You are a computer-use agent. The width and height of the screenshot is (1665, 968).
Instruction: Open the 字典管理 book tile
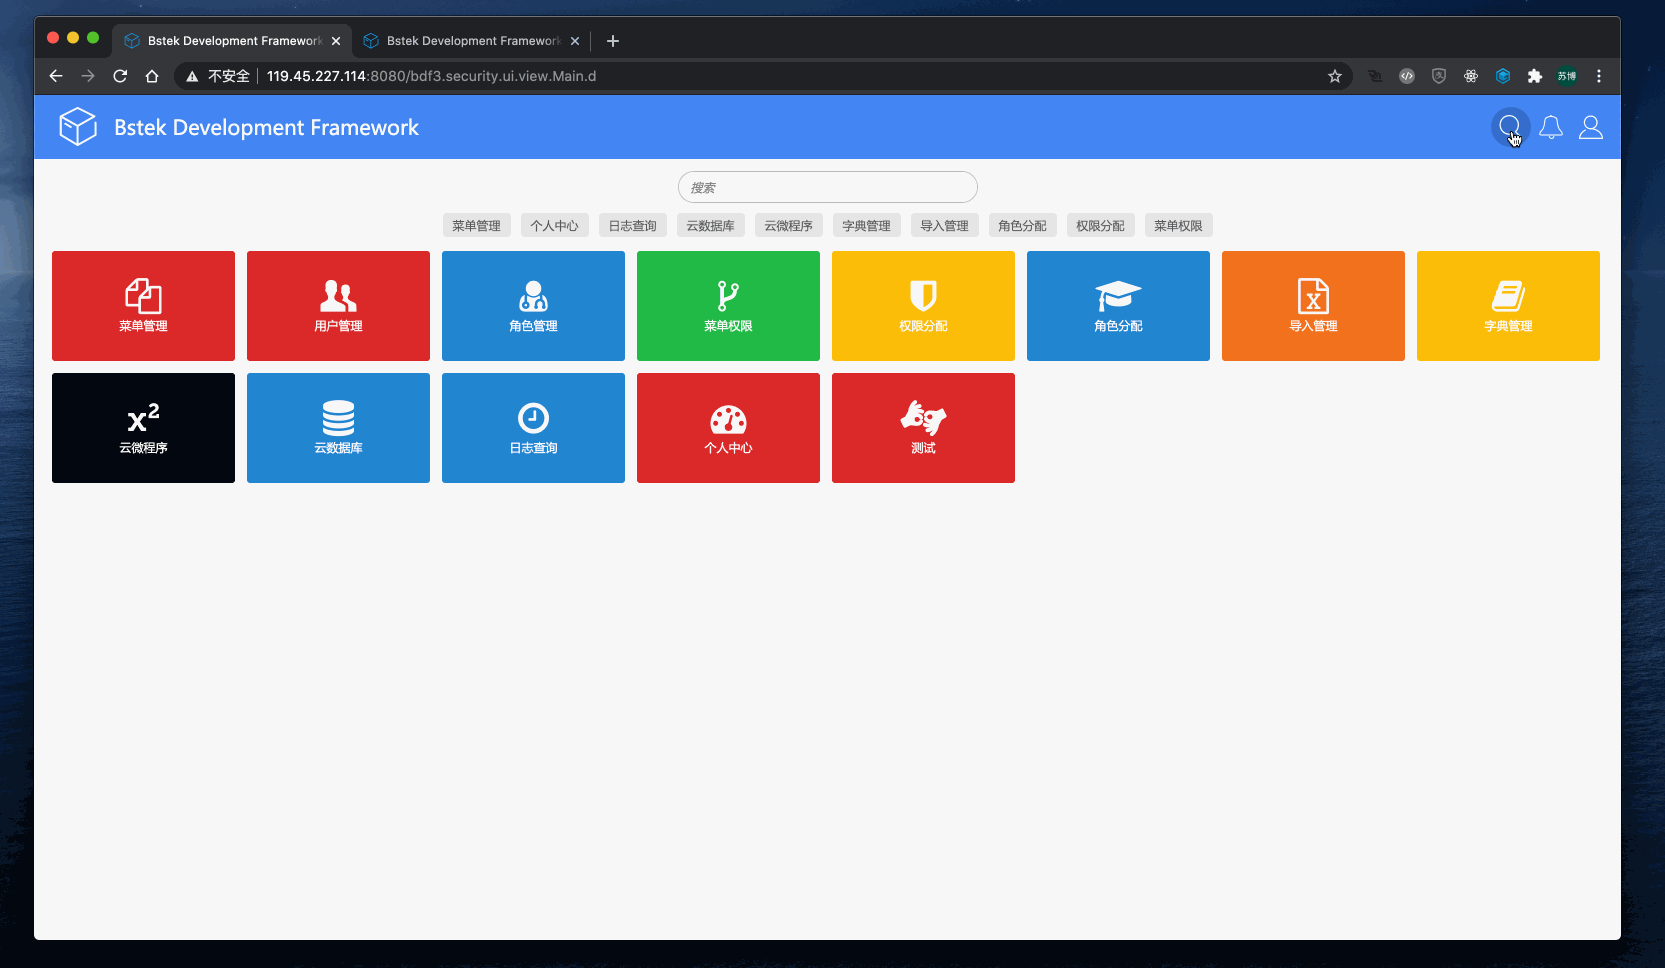point(1508,306)
